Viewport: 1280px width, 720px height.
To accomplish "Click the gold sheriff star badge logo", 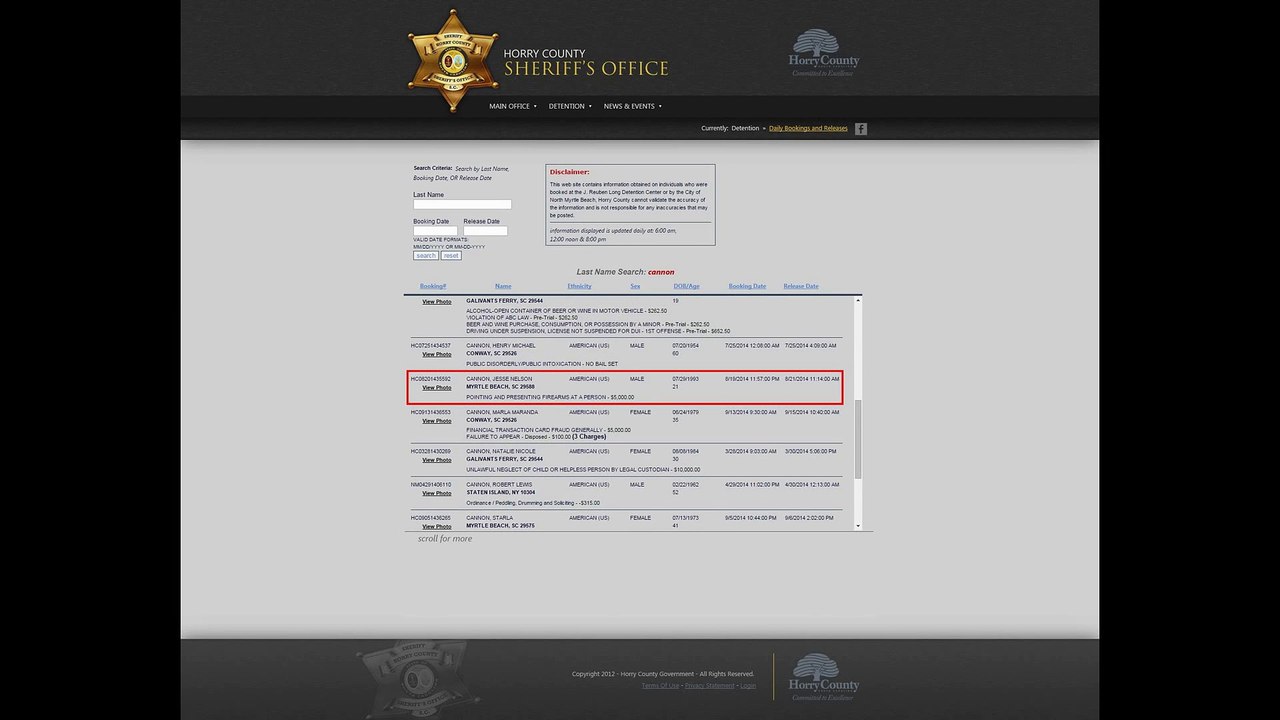I will 453,61.
